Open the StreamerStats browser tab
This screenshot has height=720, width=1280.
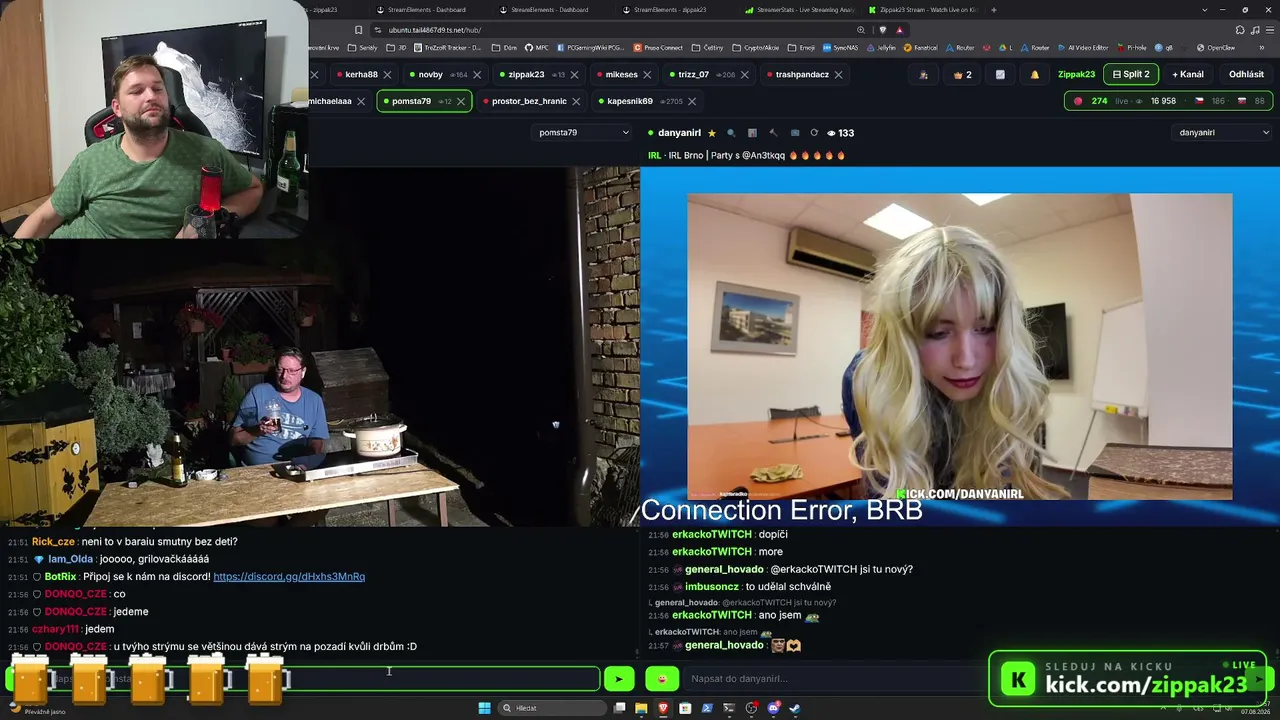(800, 10)
